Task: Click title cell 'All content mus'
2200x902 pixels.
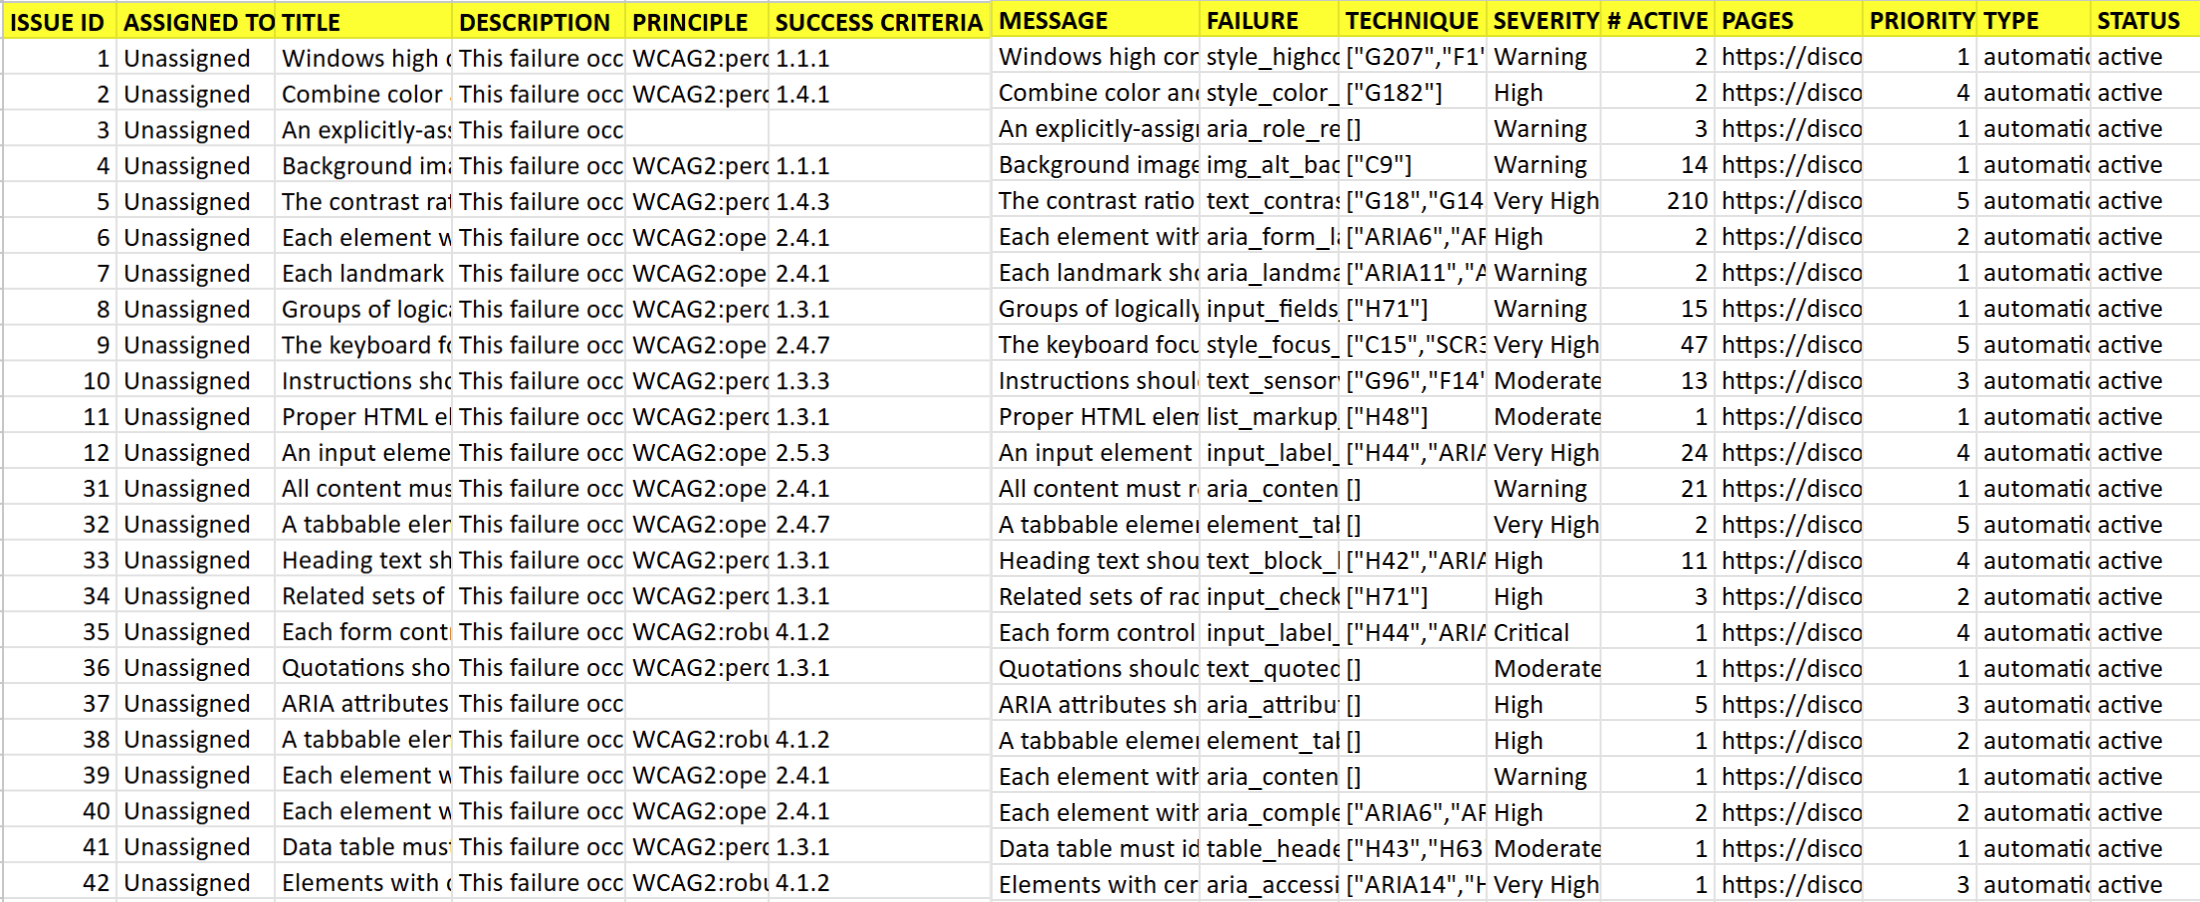Action: pyautogui.click(x=363, y=490)
